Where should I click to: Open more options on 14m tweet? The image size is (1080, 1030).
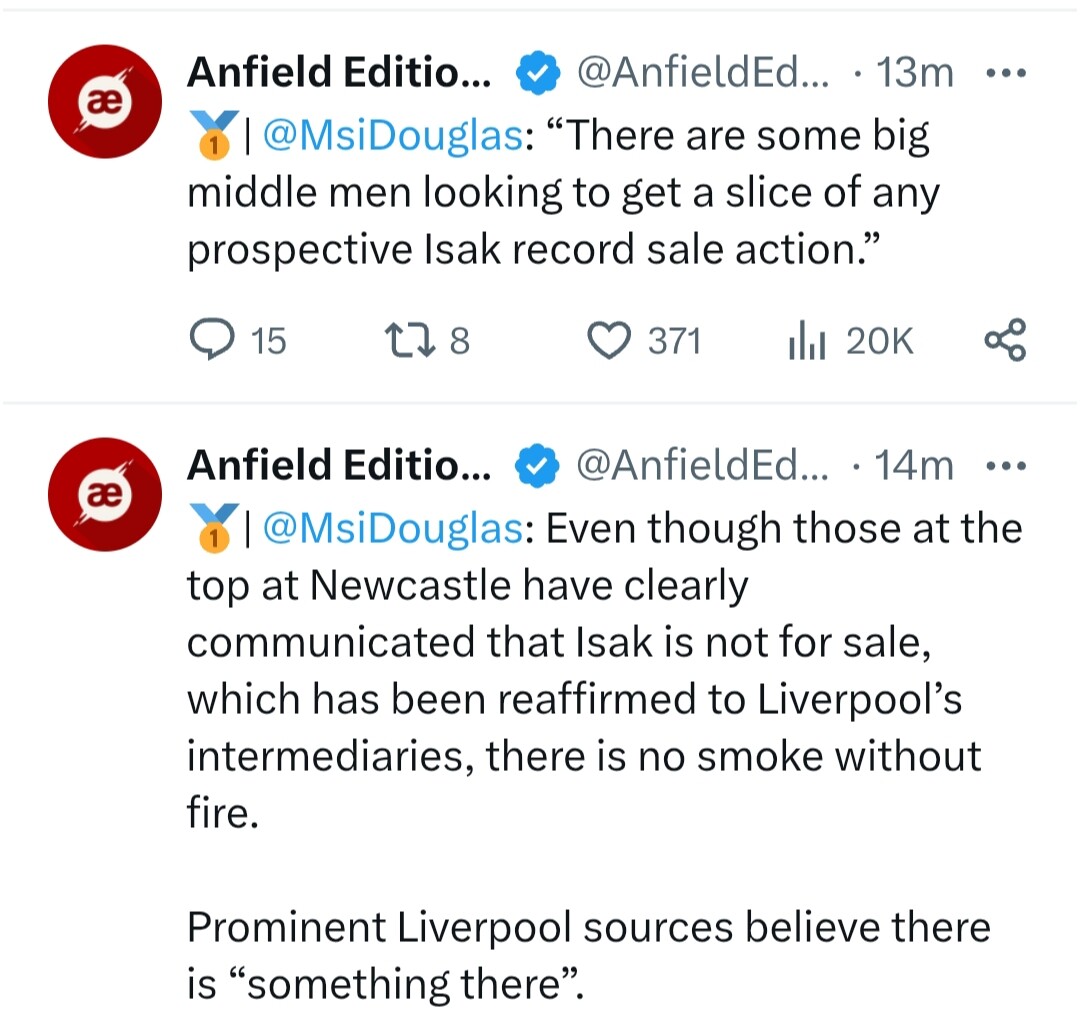(1004, 465)
